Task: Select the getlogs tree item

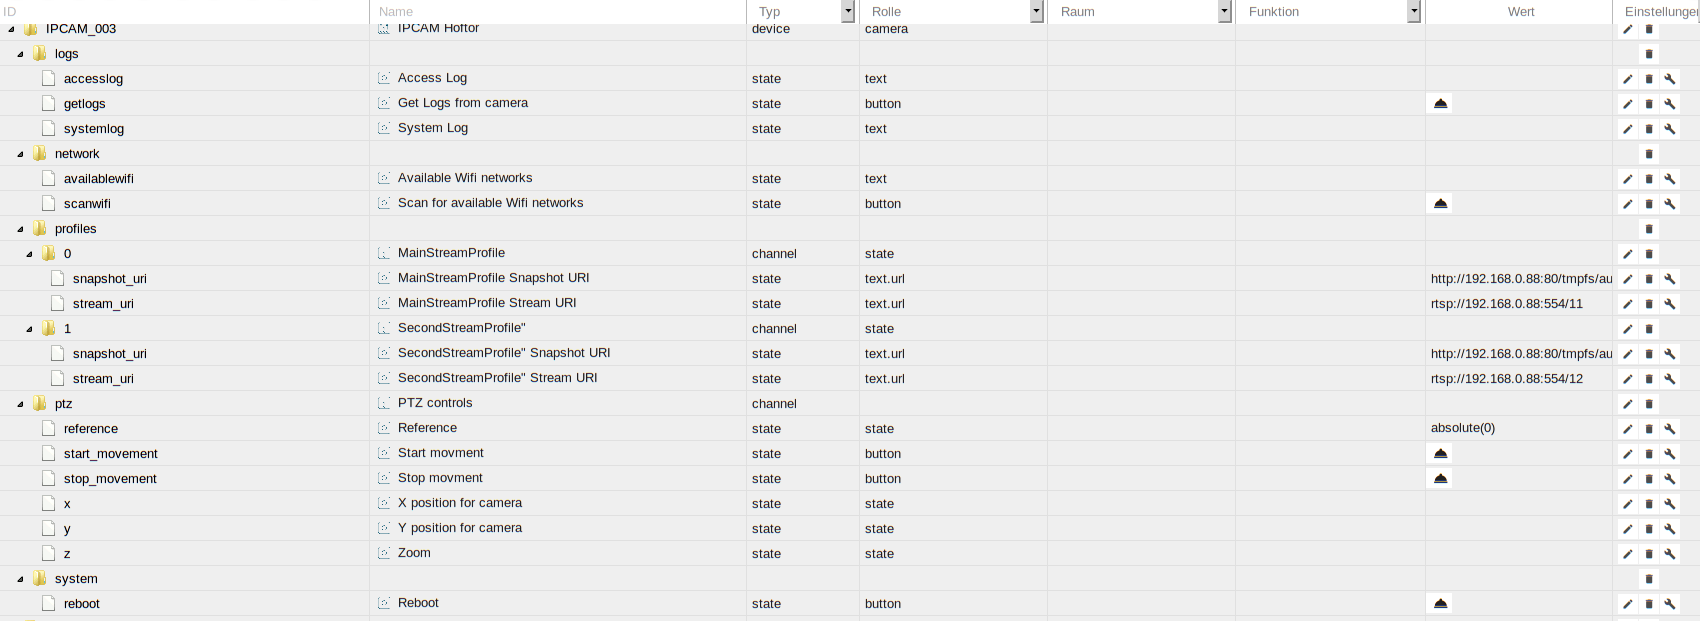Action: (x=84, y=104)
